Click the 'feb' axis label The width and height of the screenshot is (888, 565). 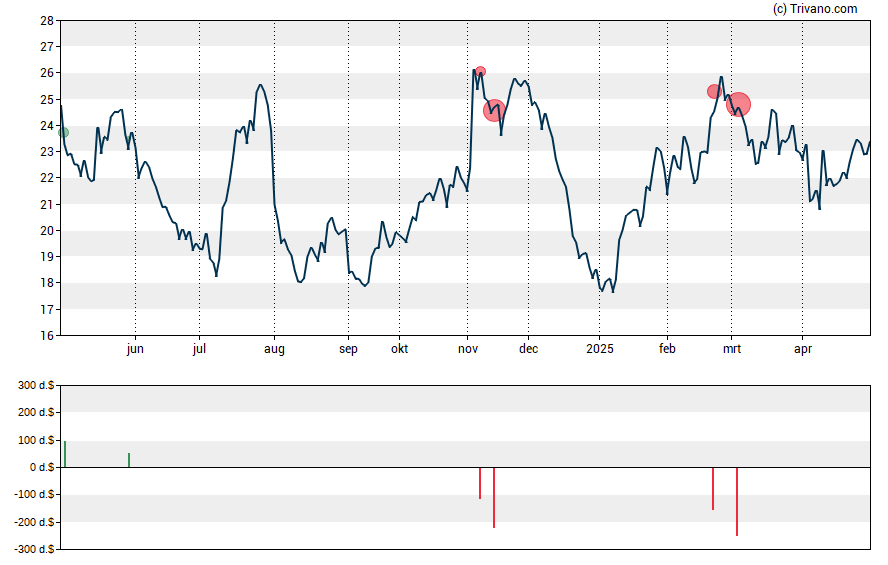667,349
